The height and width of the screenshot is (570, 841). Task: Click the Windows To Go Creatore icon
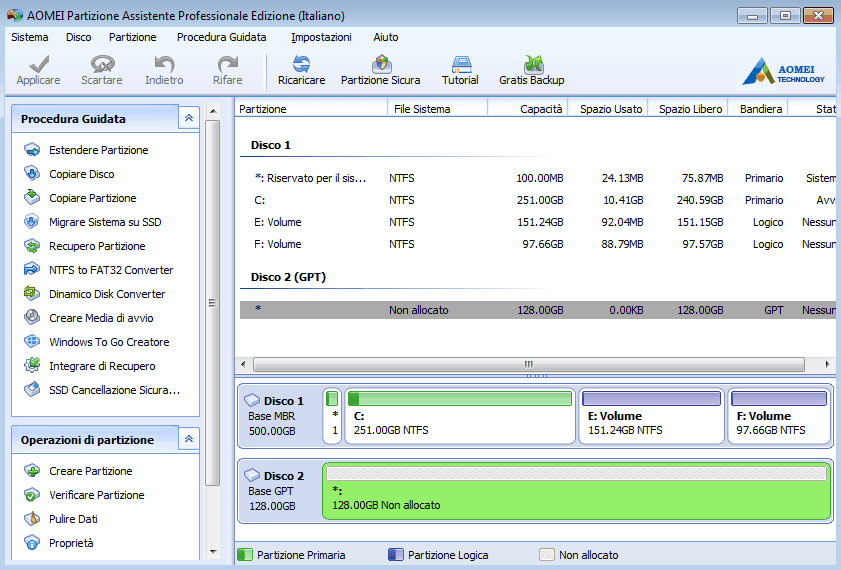pyautogui.click(x=32, y=341)
